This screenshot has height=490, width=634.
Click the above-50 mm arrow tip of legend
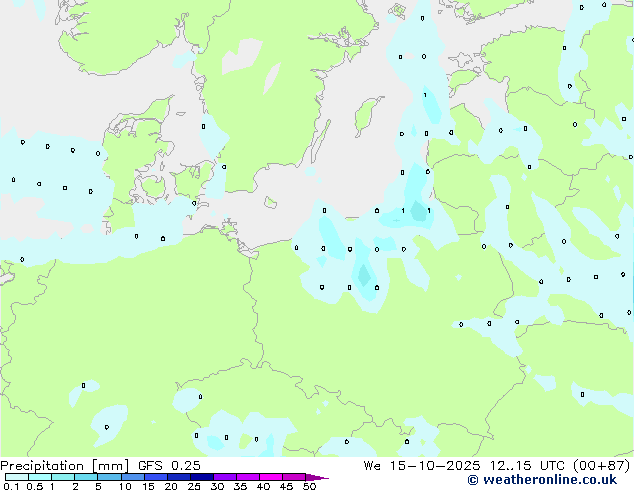point(317,478)
